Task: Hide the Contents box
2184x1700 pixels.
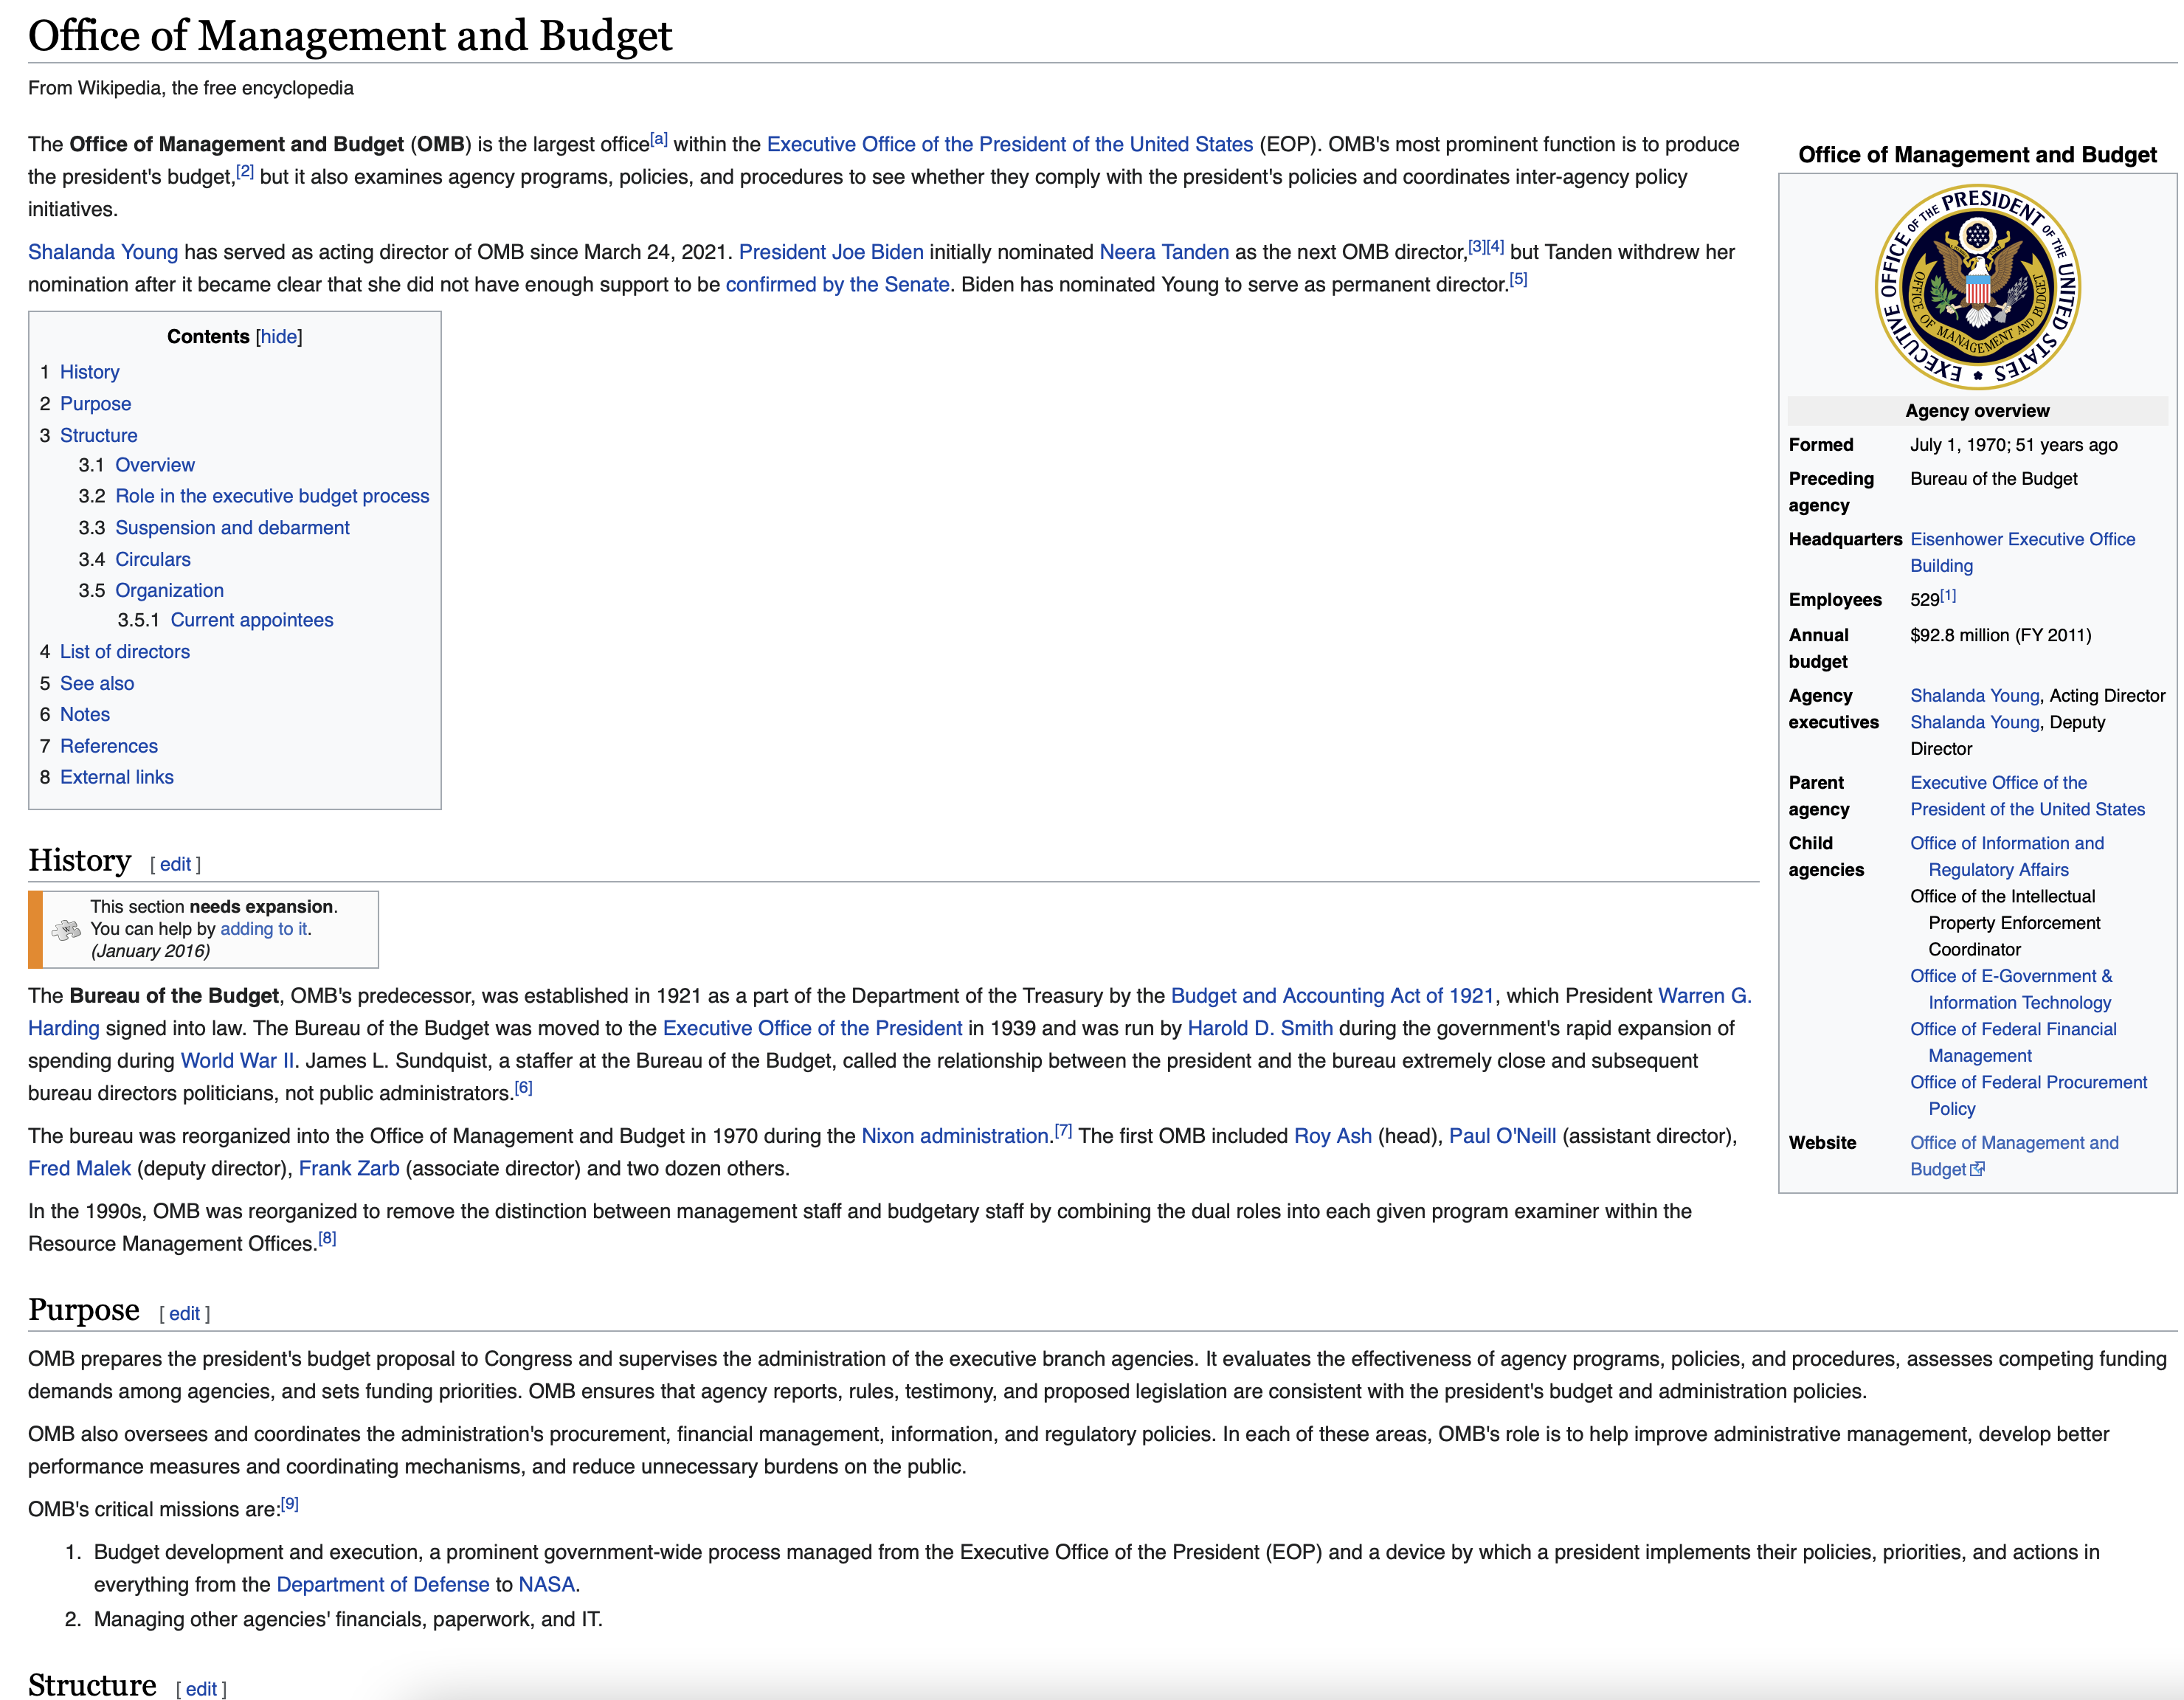Action: tap(279, 337)
